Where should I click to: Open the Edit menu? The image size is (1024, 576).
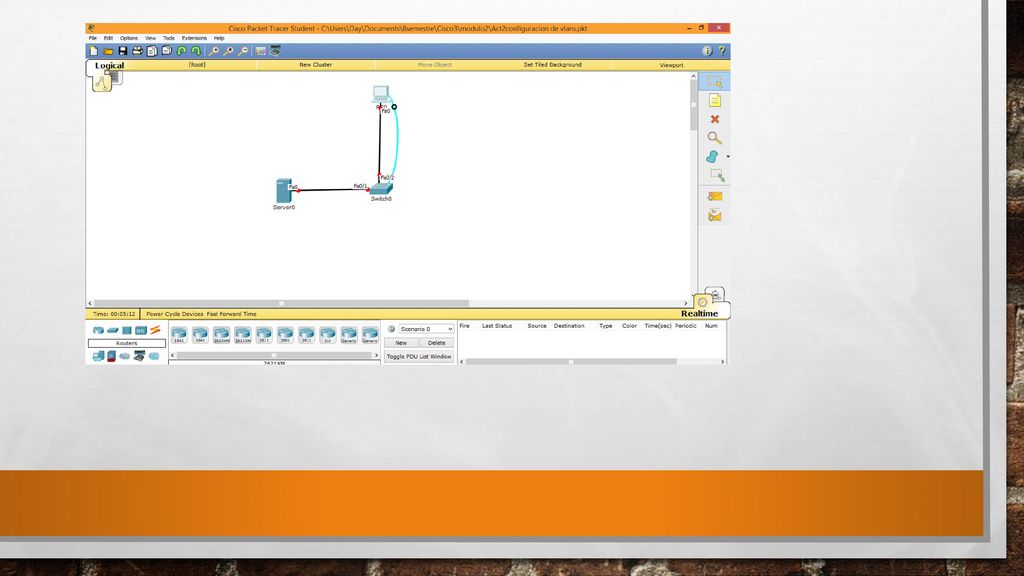pyautogui.click(x=108, y=39)
